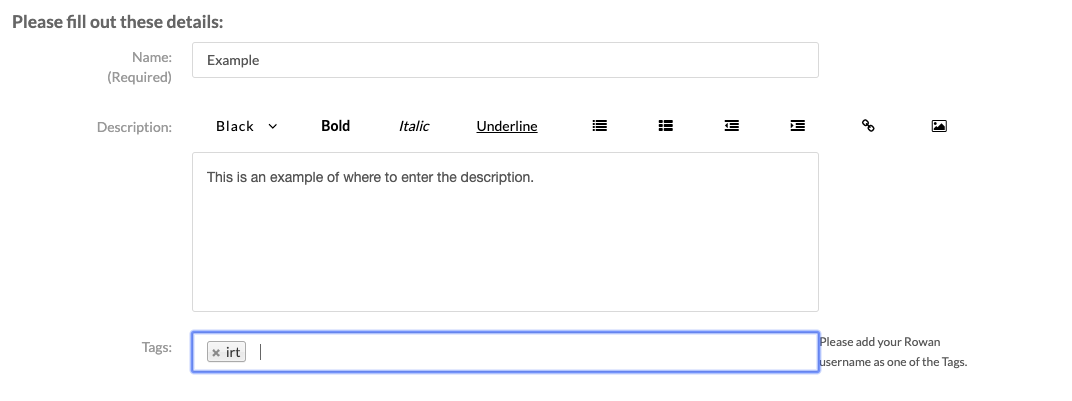Insert a hyperlink with the chain icon
1072x401 pixels.
868,126
